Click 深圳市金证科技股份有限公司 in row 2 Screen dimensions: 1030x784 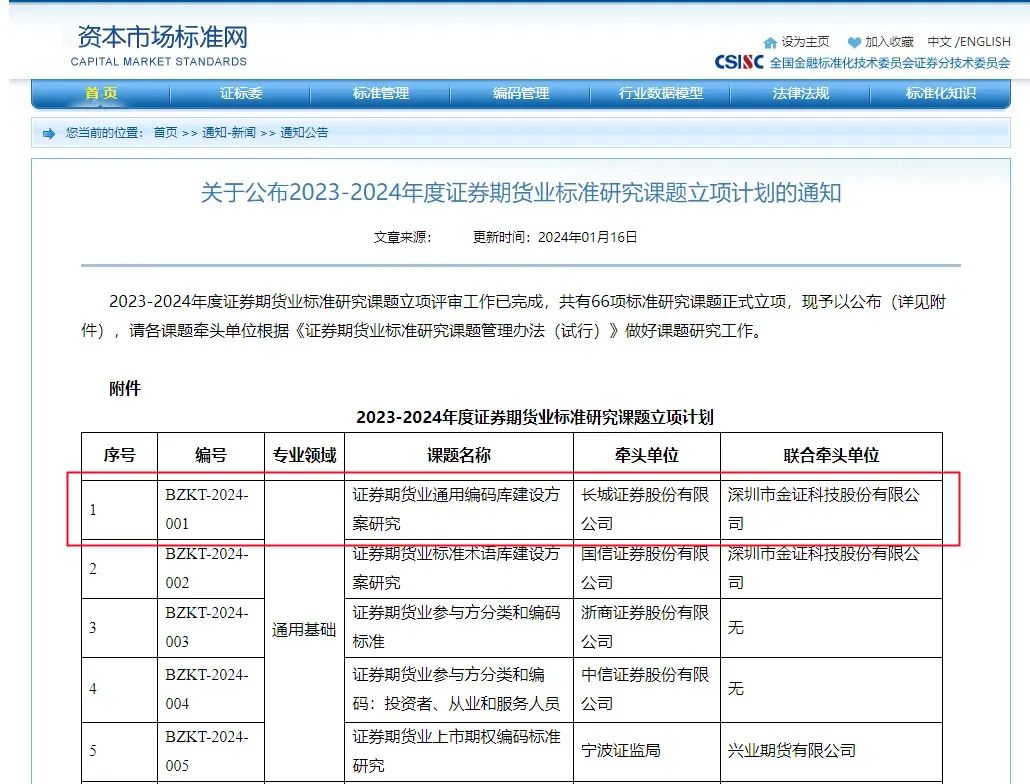coord(831,568)
